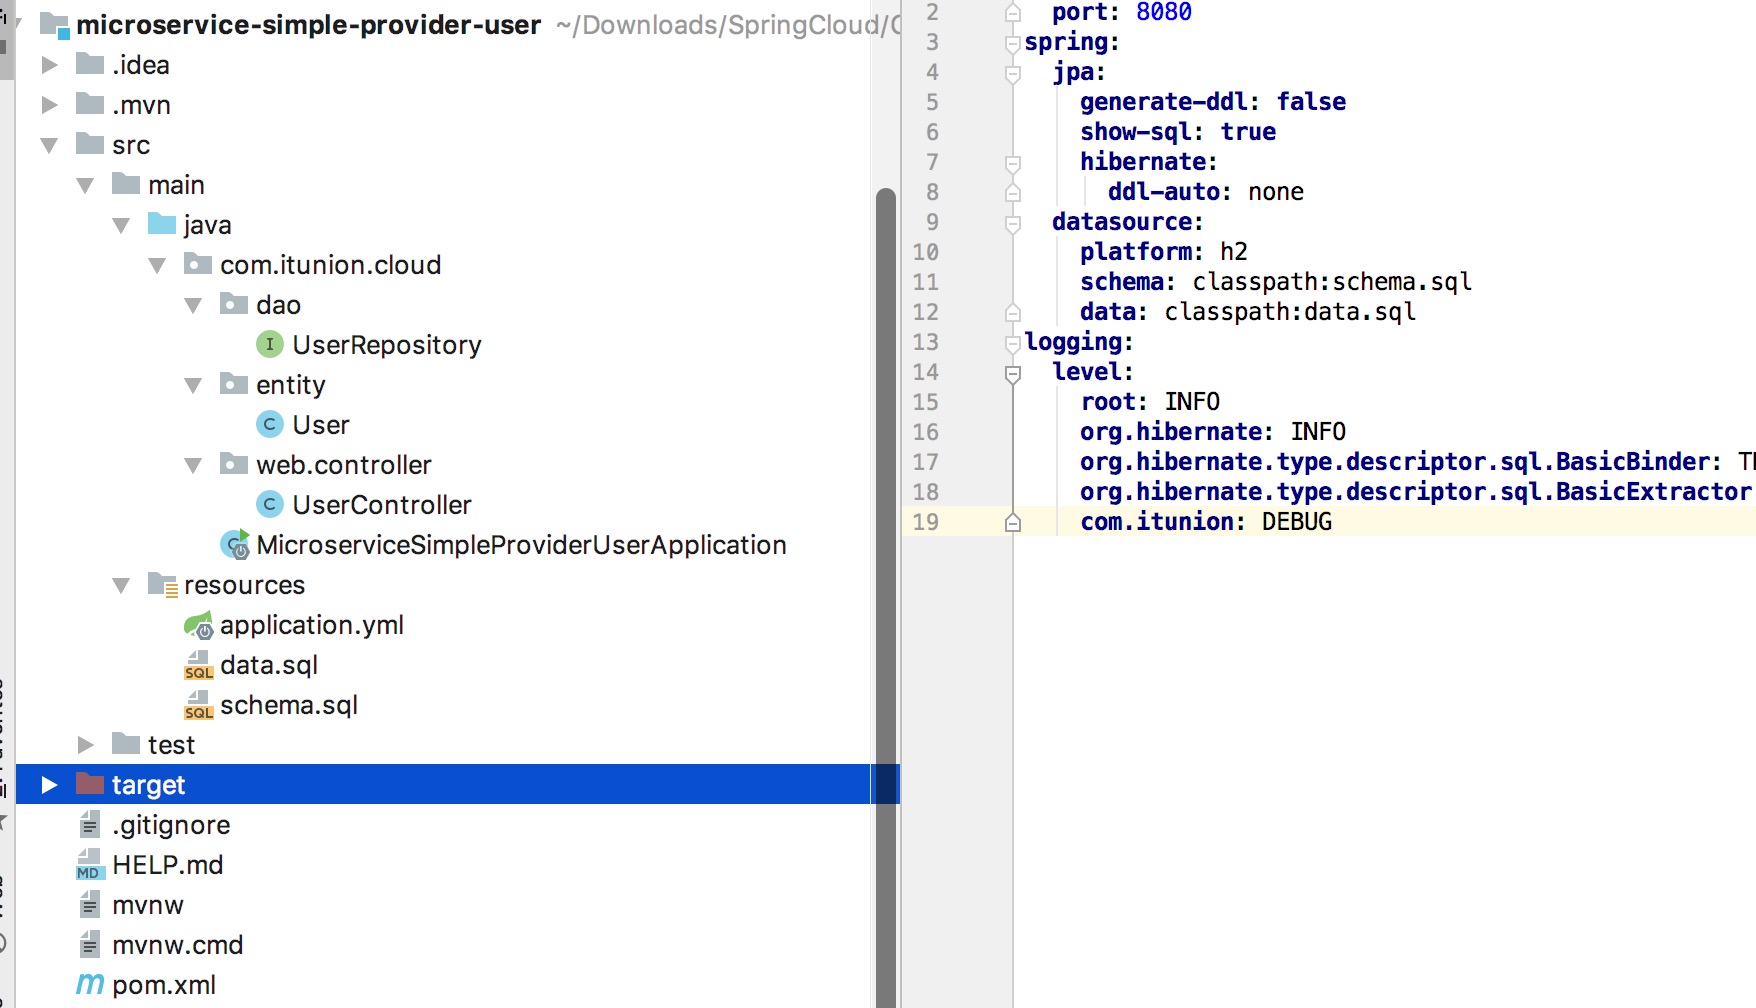
Task: Expand the .mvn folder arrow
Action: 49,105
